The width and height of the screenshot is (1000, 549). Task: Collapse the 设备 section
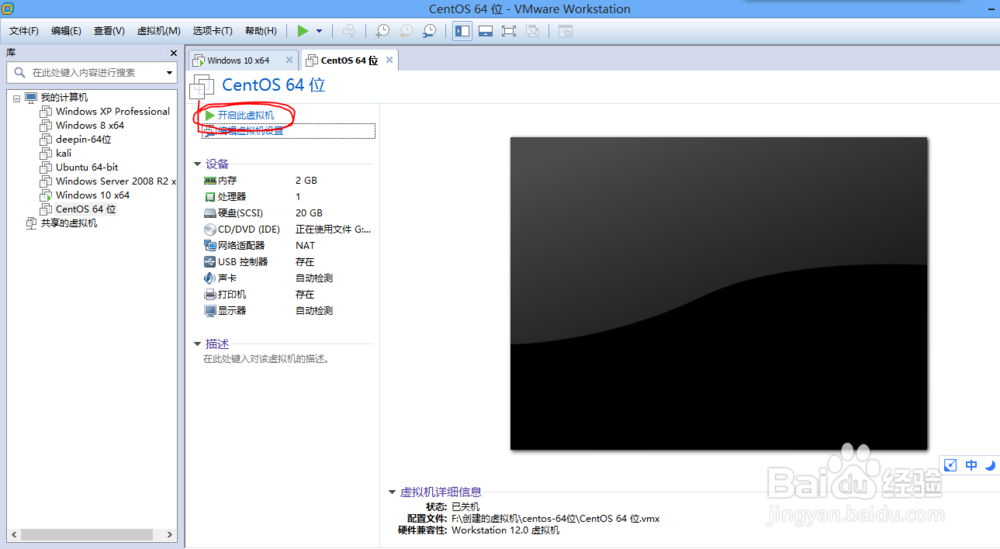197,164
